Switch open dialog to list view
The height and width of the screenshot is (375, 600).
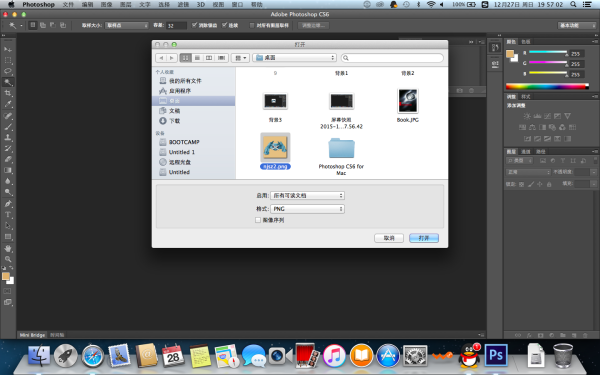point(197,58)
